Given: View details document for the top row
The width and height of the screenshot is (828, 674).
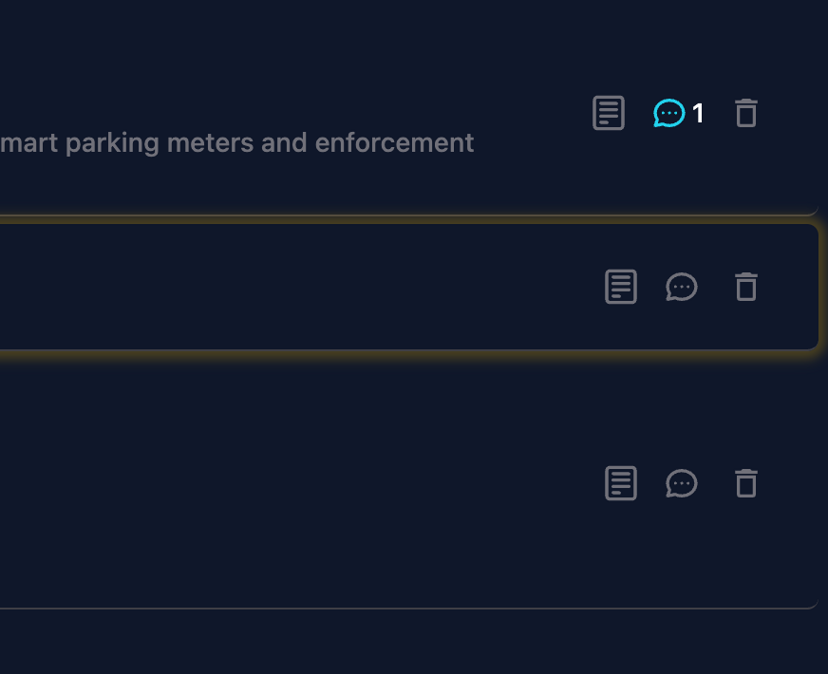Looking at the screenshot, I should [x=608, y=113].
